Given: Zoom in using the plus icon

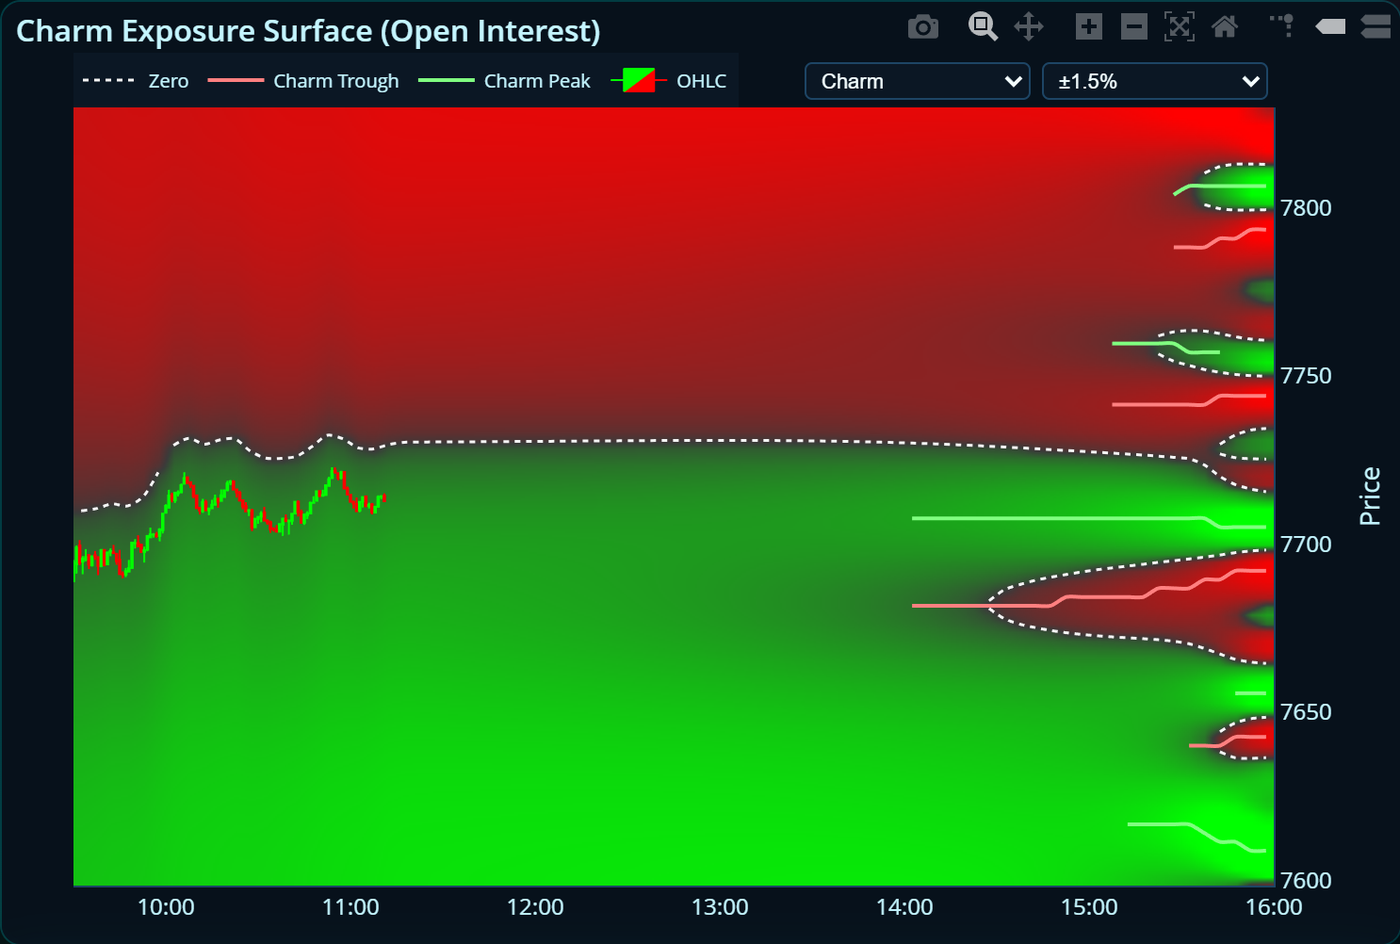Looking at the screenshot, I should coord(1089,27).
